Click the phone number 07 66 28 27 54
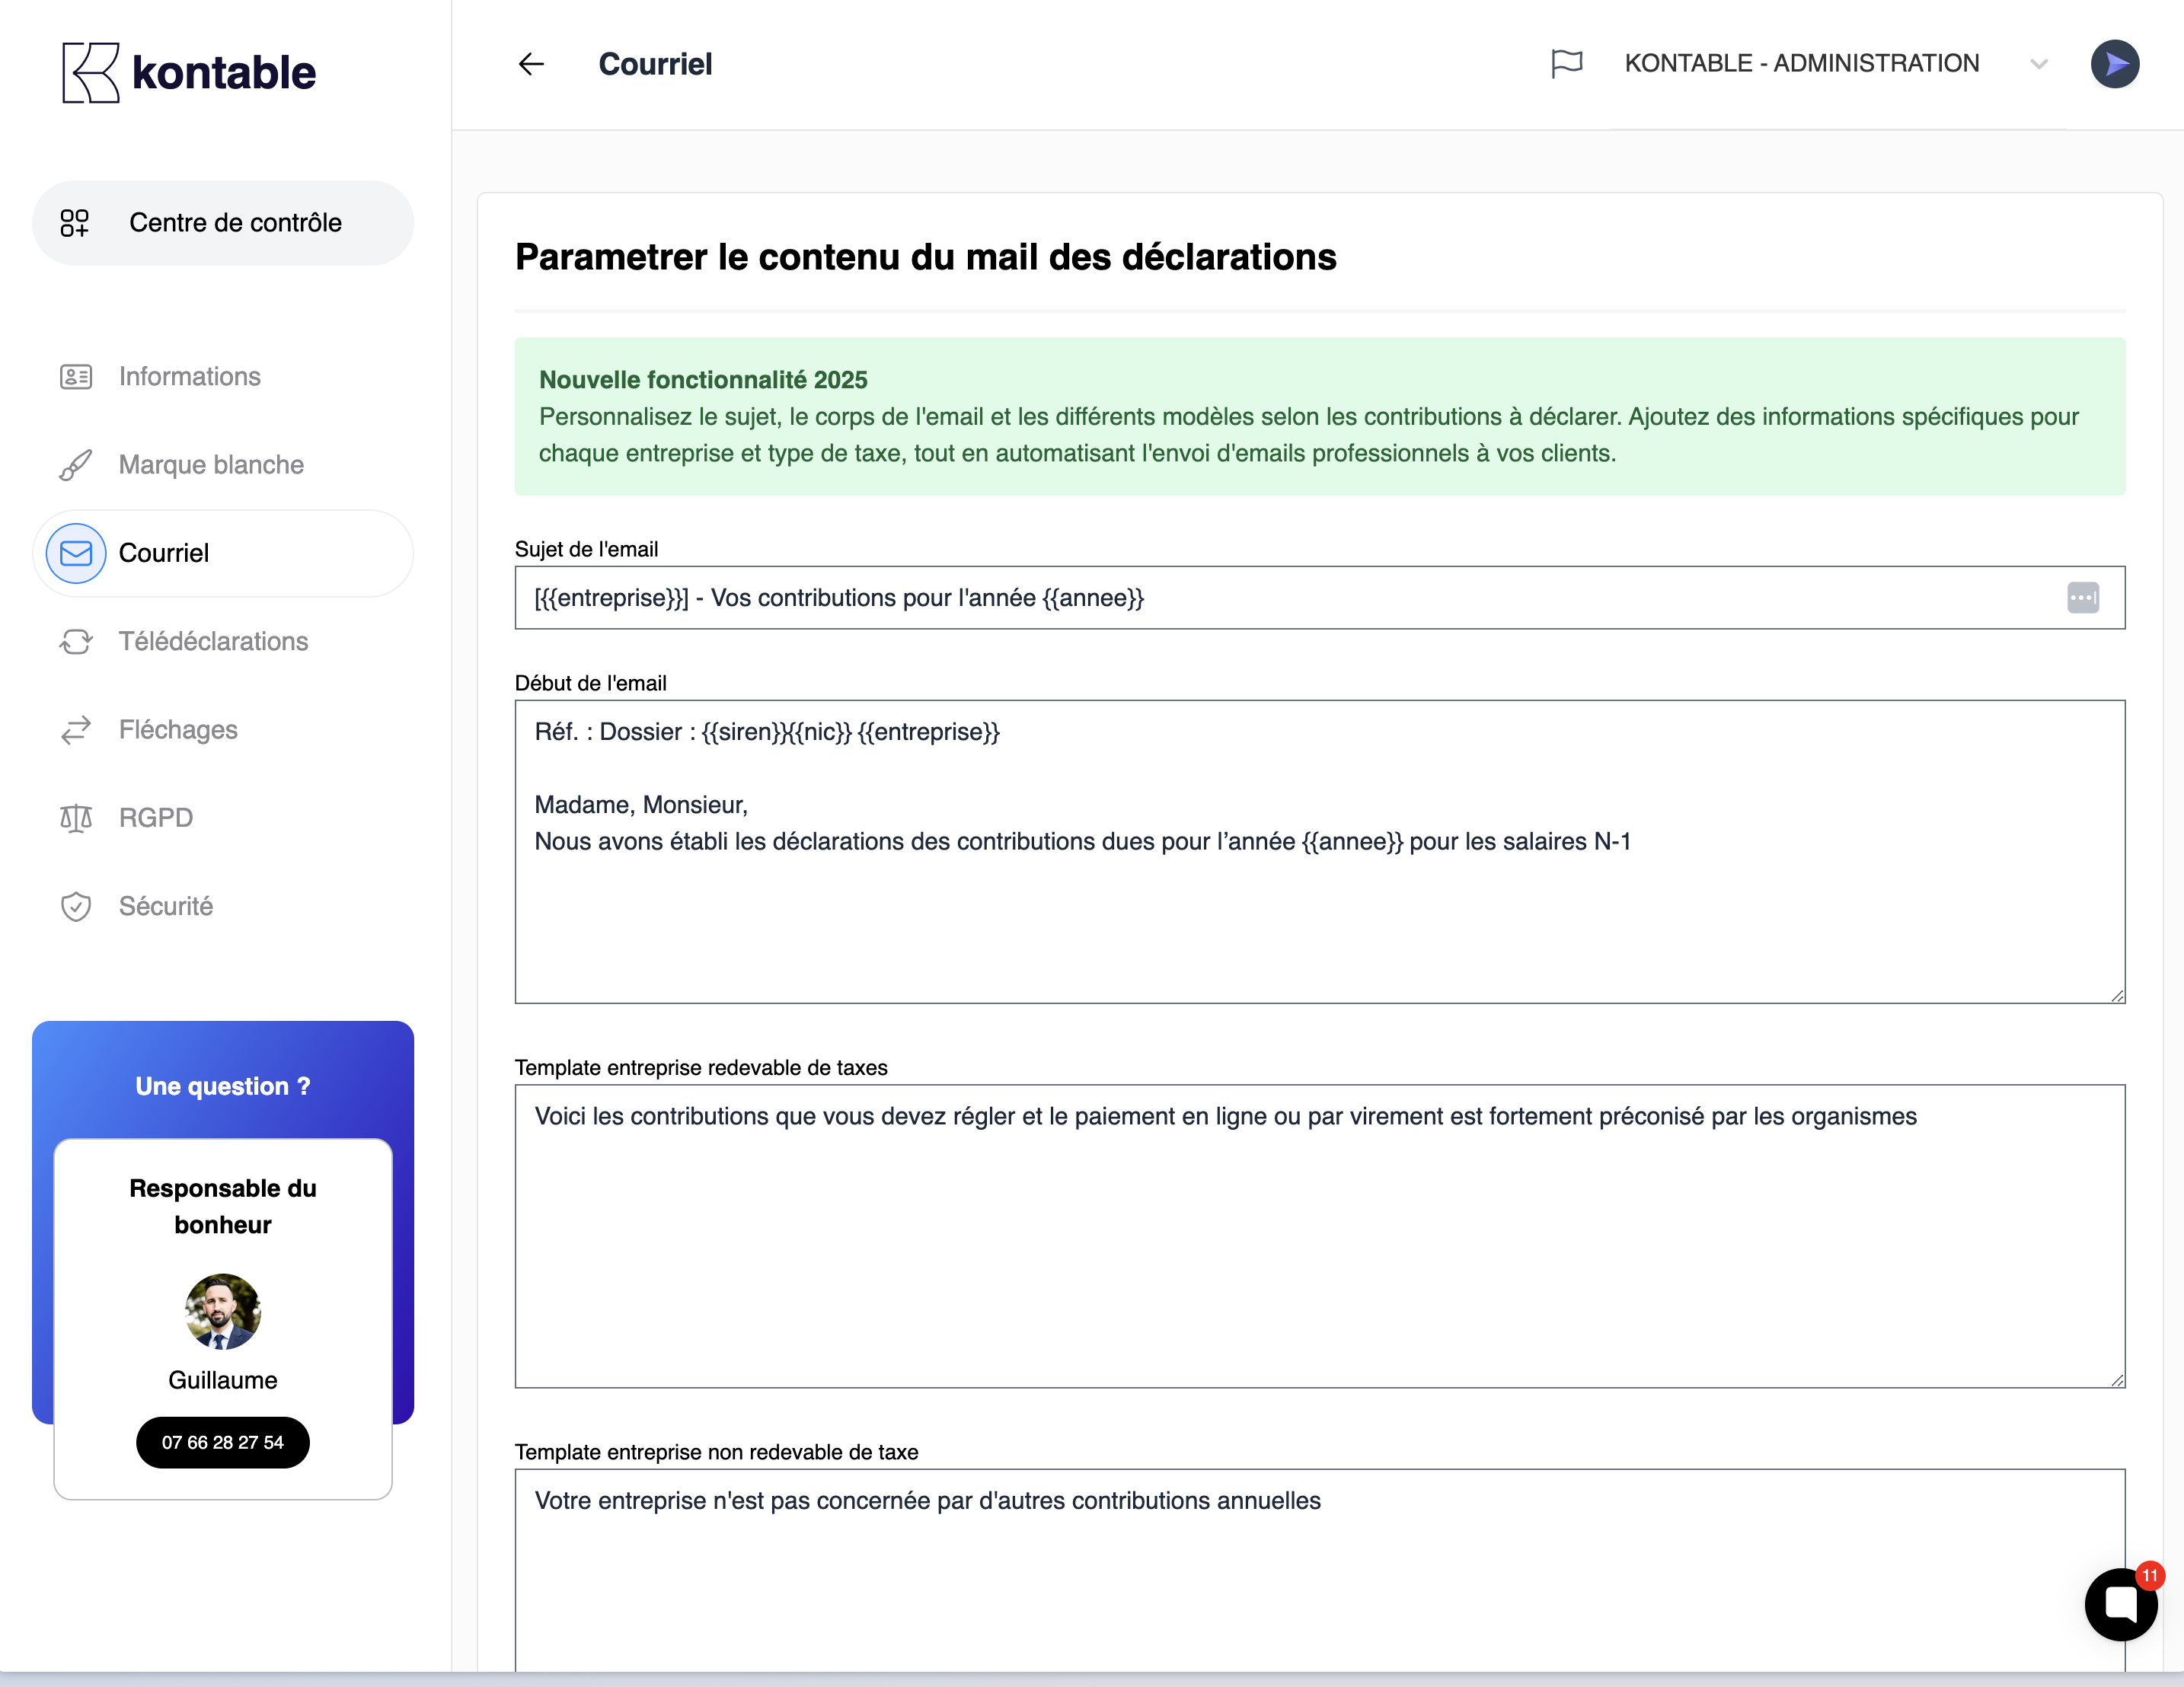The width and height of the screenshot is (2184, 1687). 222,1442
